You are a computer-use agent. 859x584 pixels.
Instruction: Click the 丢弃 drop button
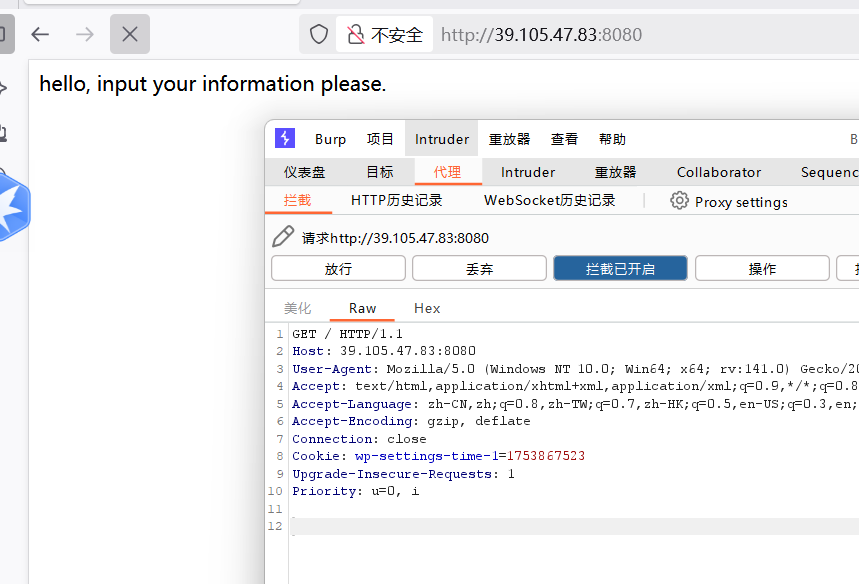click(479, 268)
